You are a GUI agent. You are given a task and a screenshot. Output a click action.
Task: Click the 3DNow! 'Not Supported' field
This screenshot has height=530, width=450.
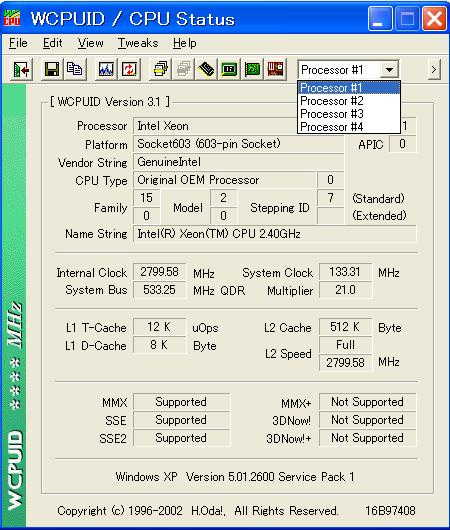click(368, 420)
